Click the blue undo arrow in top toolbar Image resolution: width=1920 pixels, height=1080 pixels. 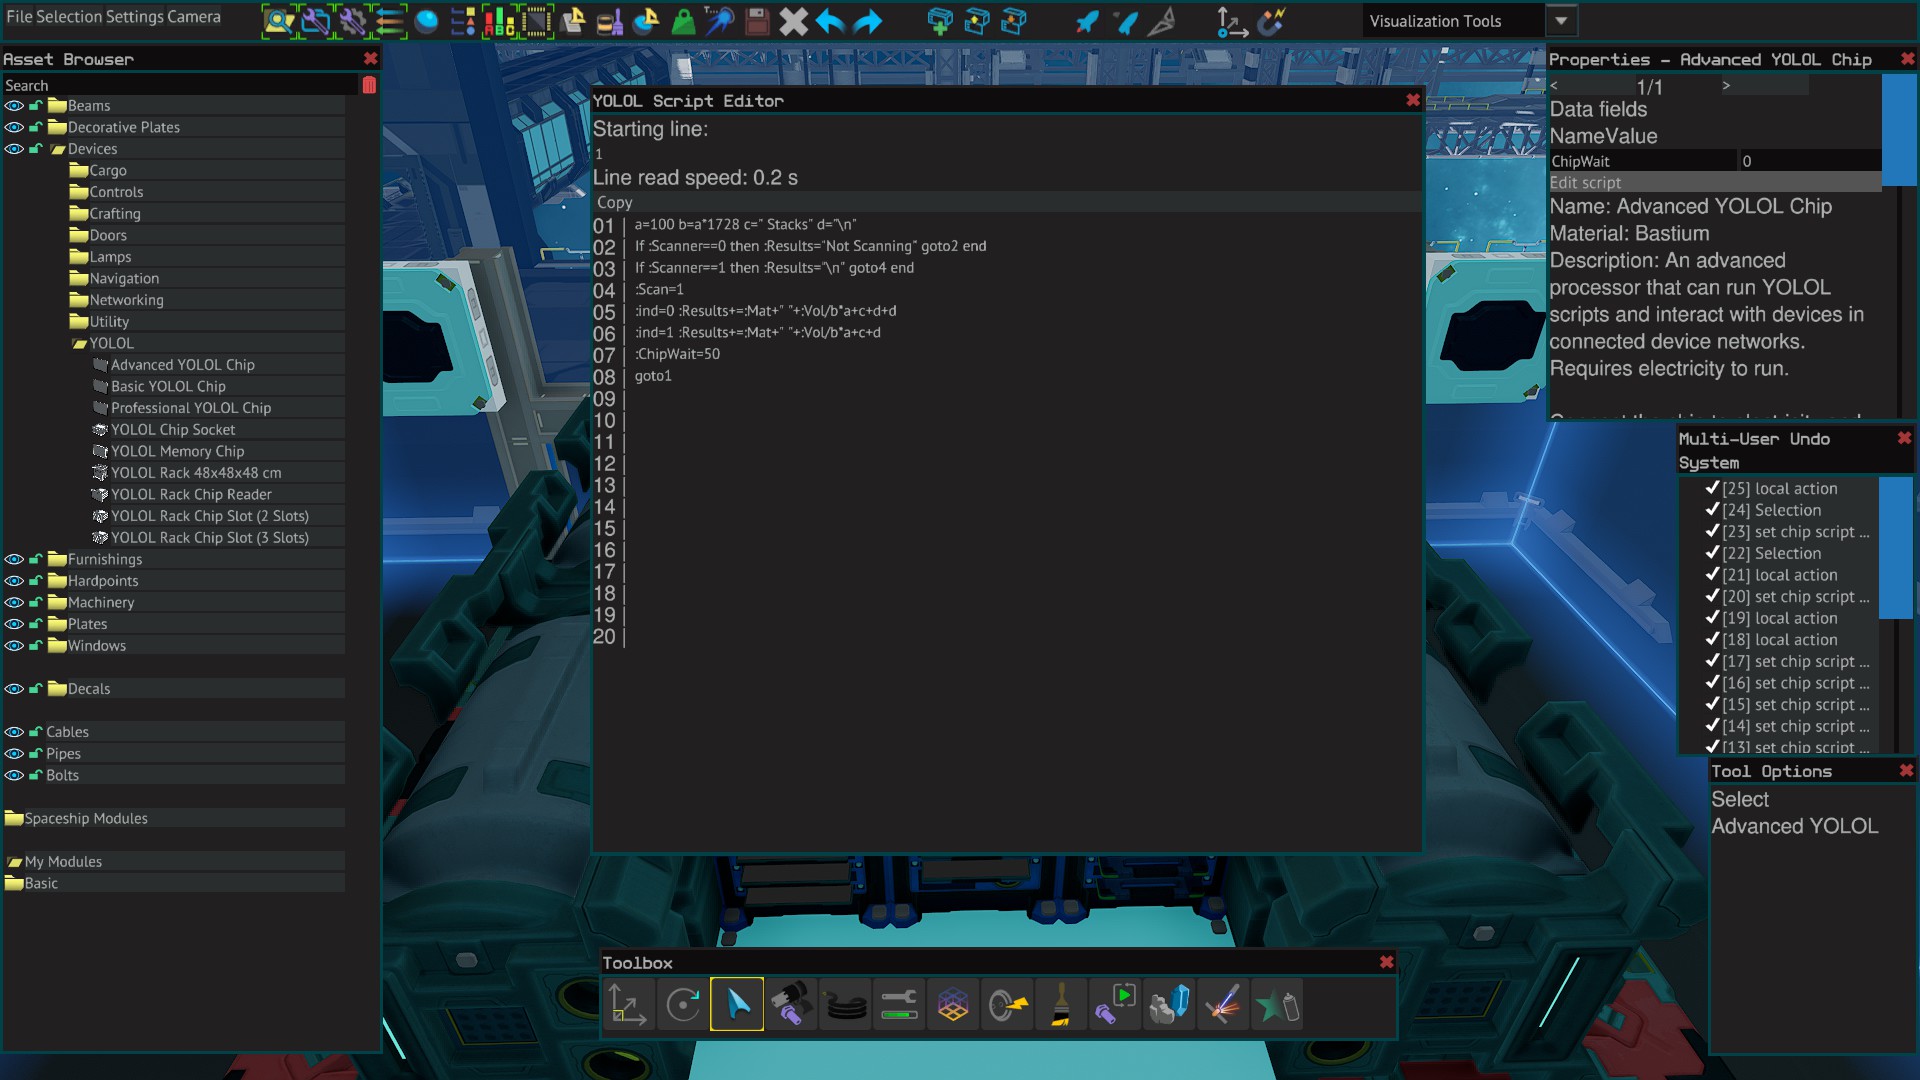point(830,21)
